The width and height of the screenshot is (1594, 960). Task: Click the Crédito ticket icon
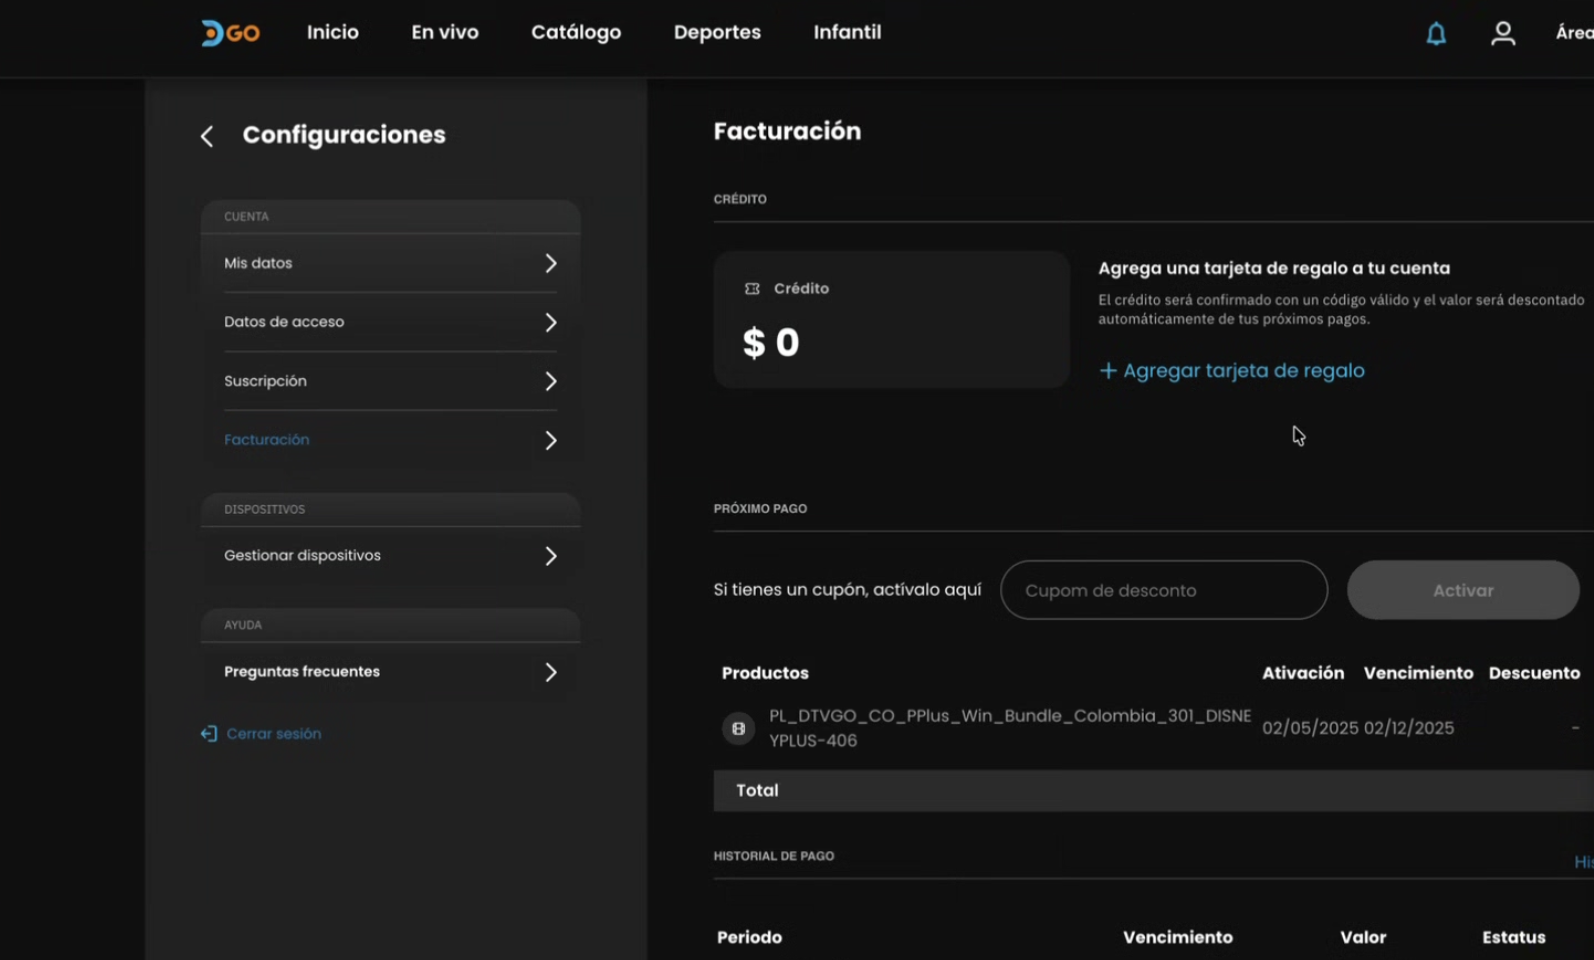tap(752, 289)
